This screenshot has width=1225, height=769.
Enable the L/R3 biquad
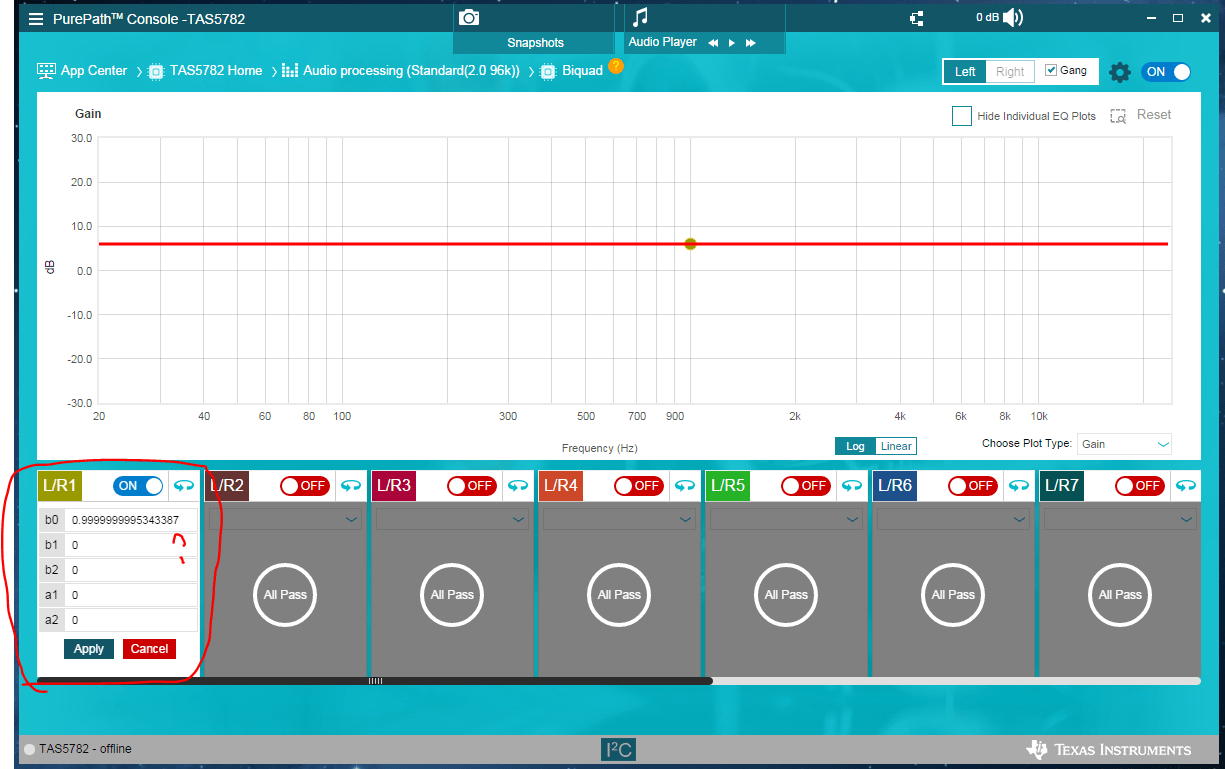470,485
